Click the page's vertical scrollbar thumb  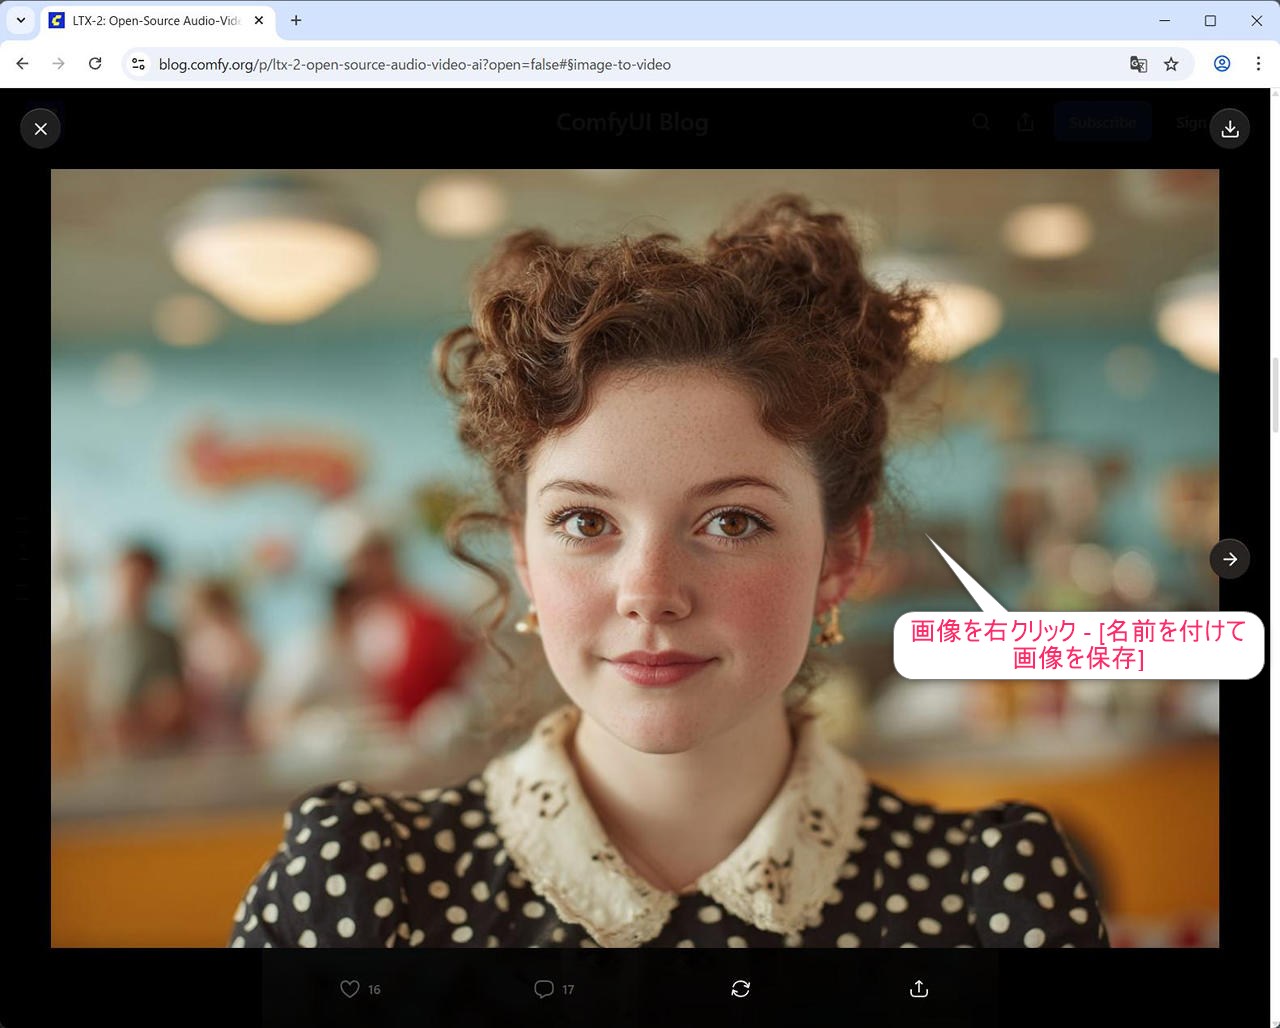(x=1274, y=395)
